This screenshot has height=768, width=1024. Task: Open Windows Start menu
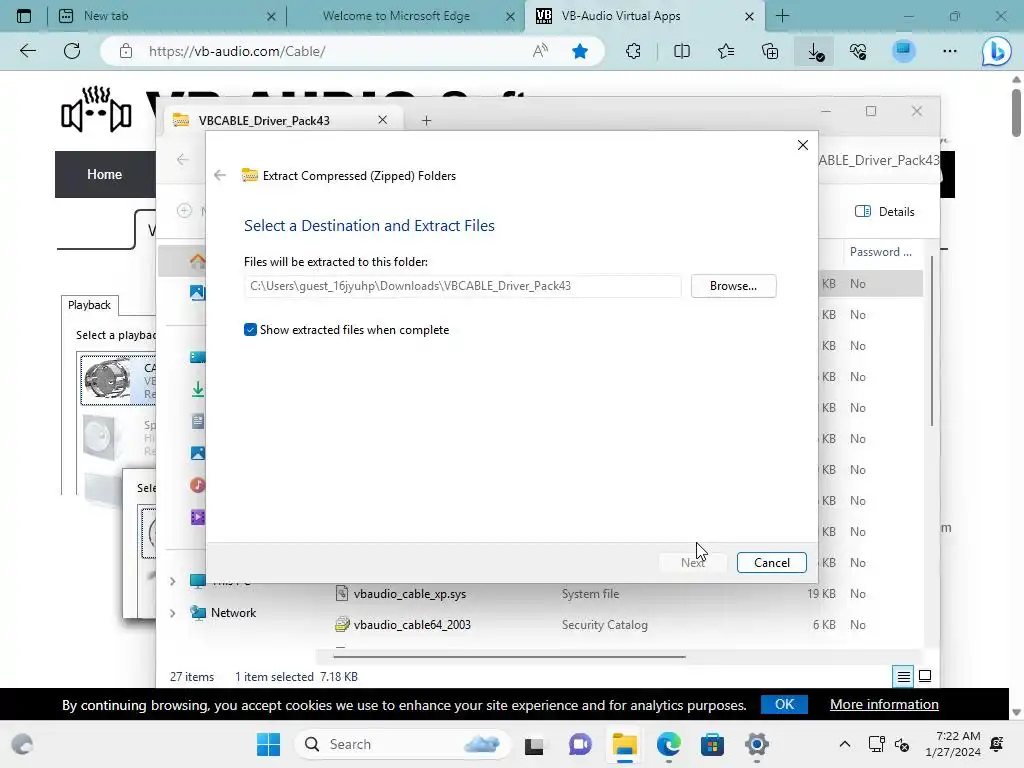[268, 744]
